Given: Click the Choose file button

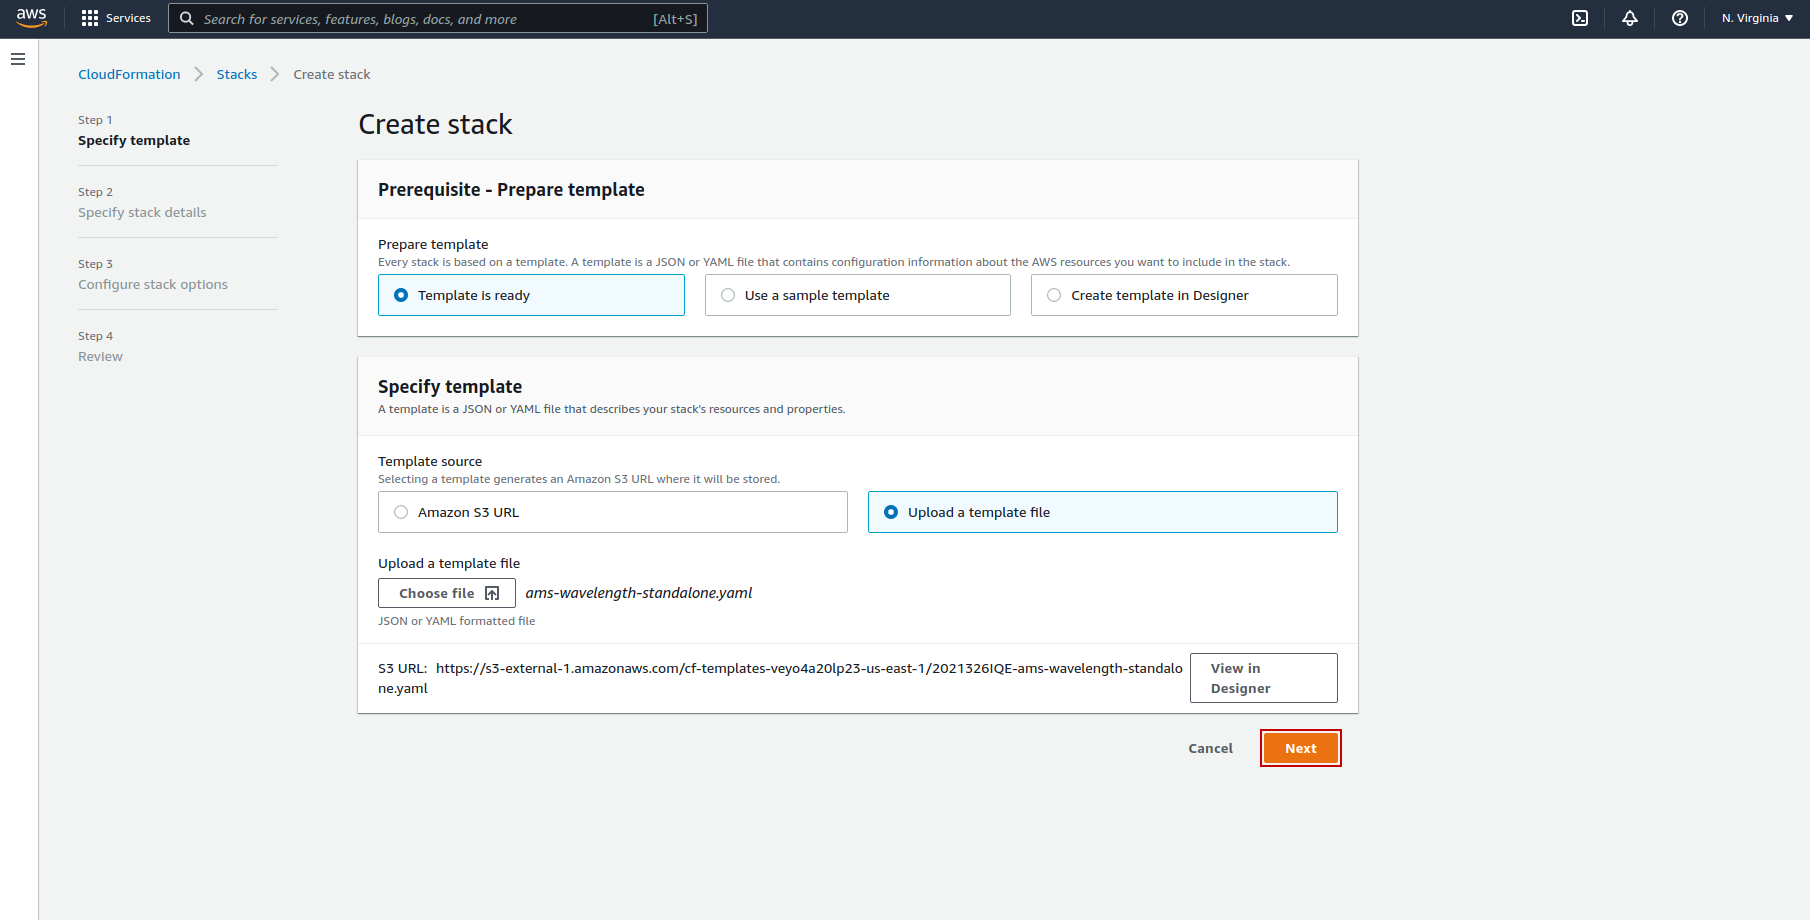Looking at the screenshot, I should pos(446,593).
